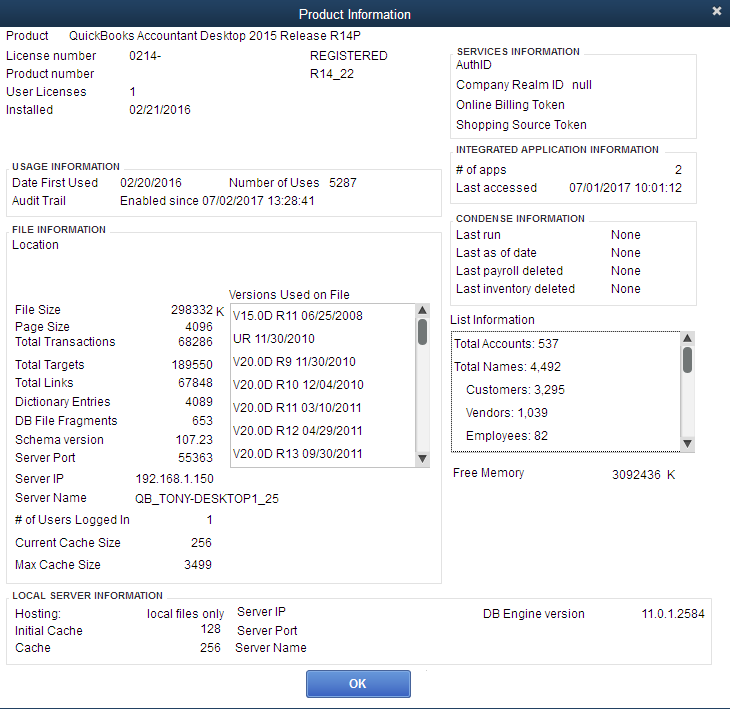Click Total Accounts: 537 list entry

click(x=506, y=344)
